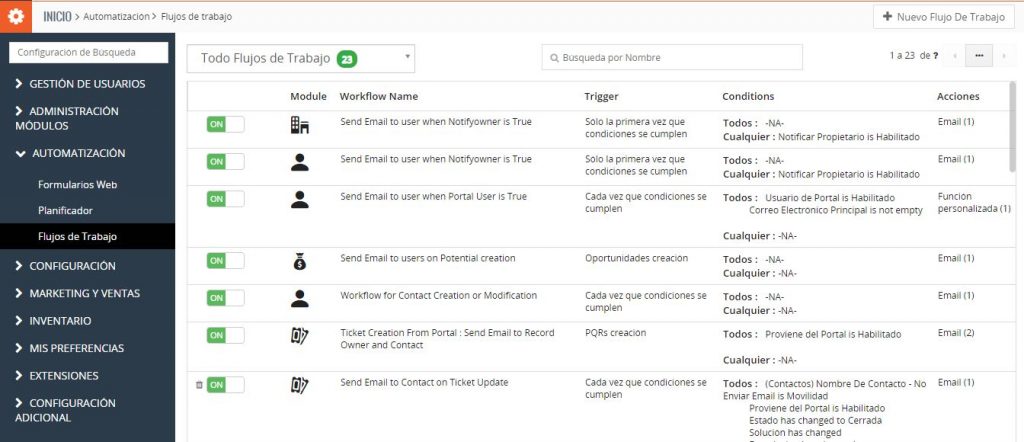Switch off Send Email on Ticket Update

click(225, 385)
